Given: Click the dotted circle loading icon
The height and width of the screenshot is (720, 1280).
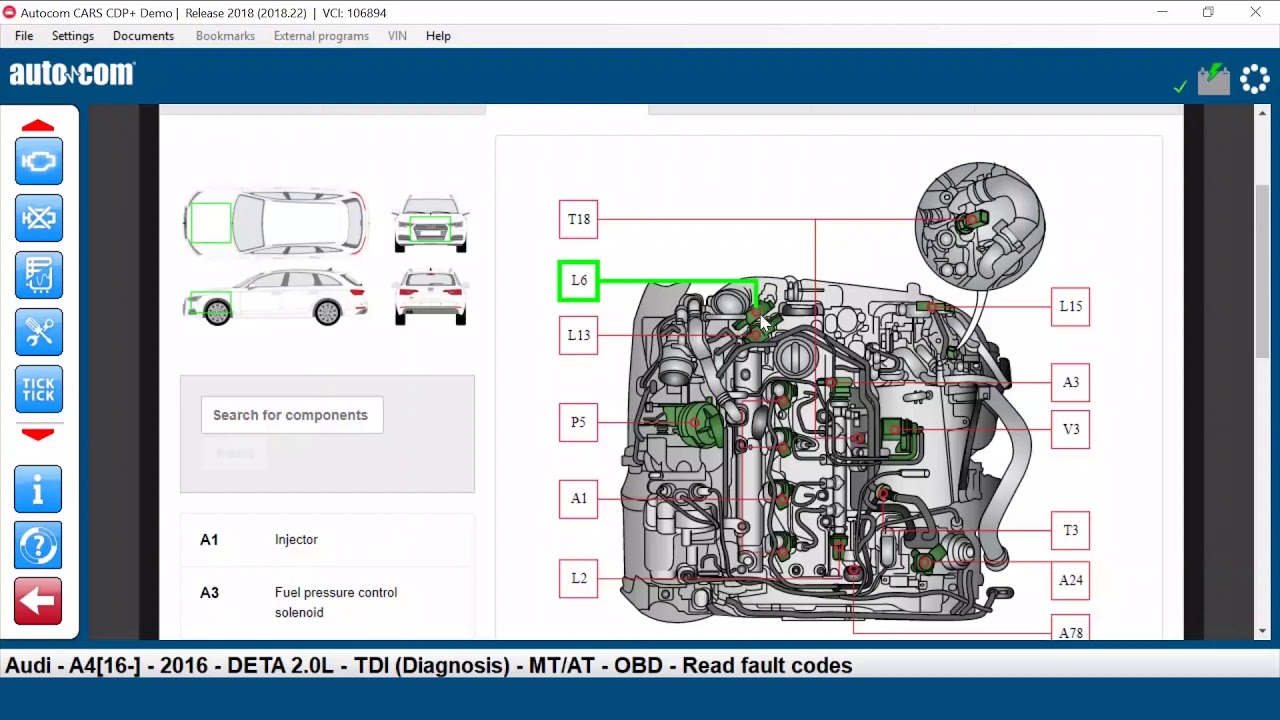Looking at the screenshot, I should [1255, 79].
